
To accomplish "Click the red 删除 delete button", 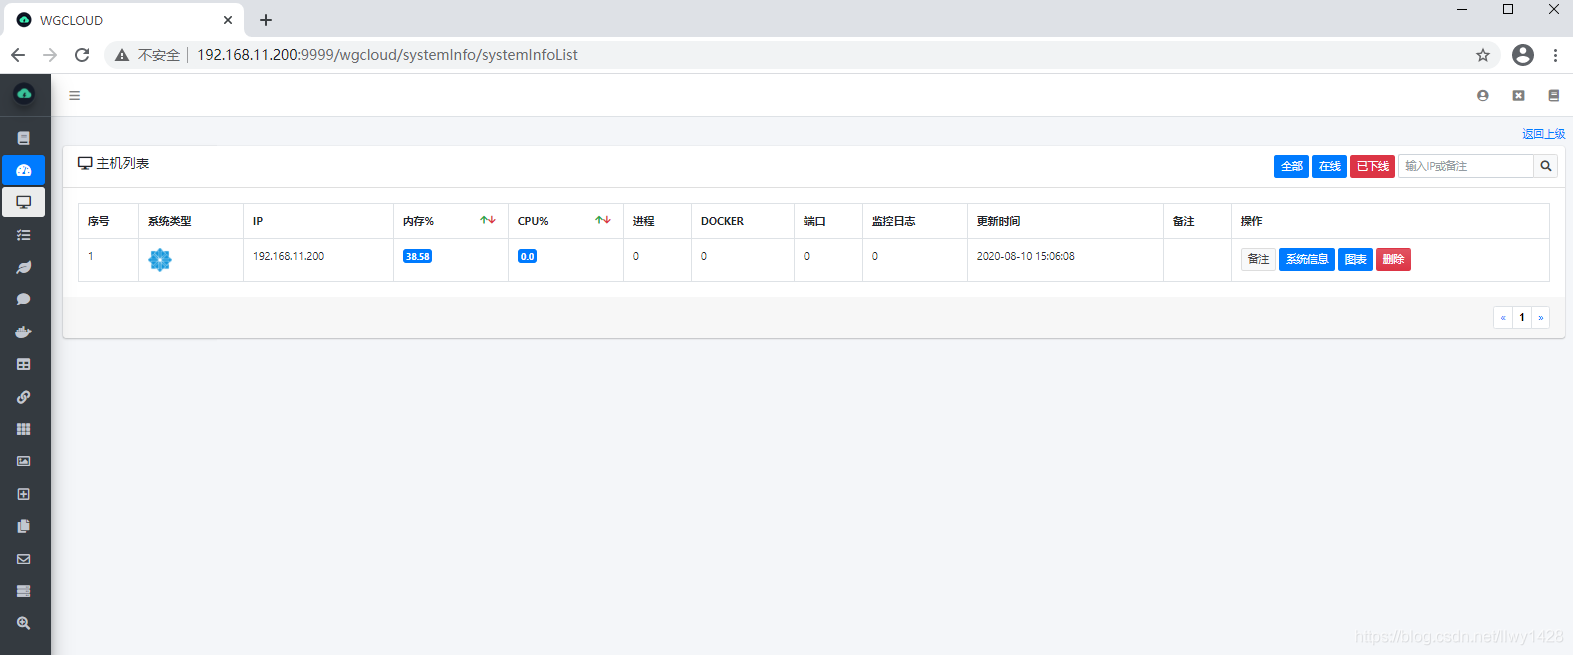I will 1393,259.
